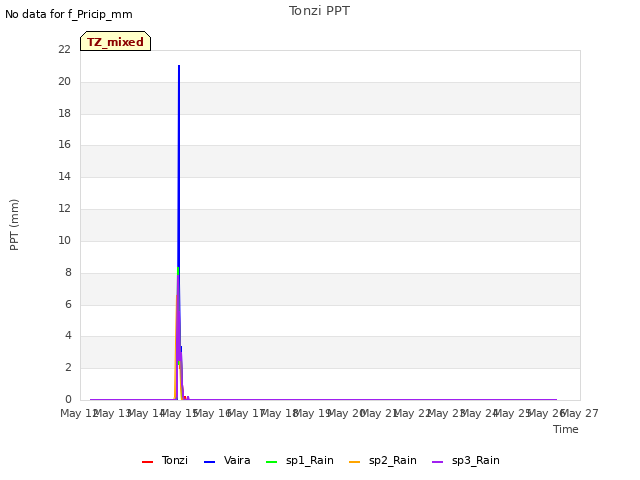Click the red Tonzi legend swatch
Viewport: 640px width, 480px height.
tap(147, 462)
